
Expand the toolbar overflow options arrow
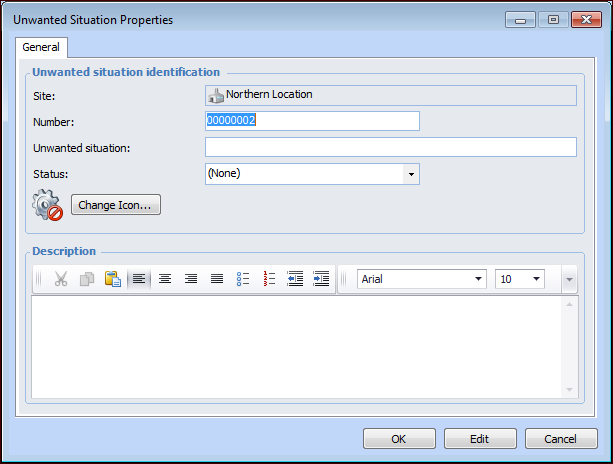(569, 280)
